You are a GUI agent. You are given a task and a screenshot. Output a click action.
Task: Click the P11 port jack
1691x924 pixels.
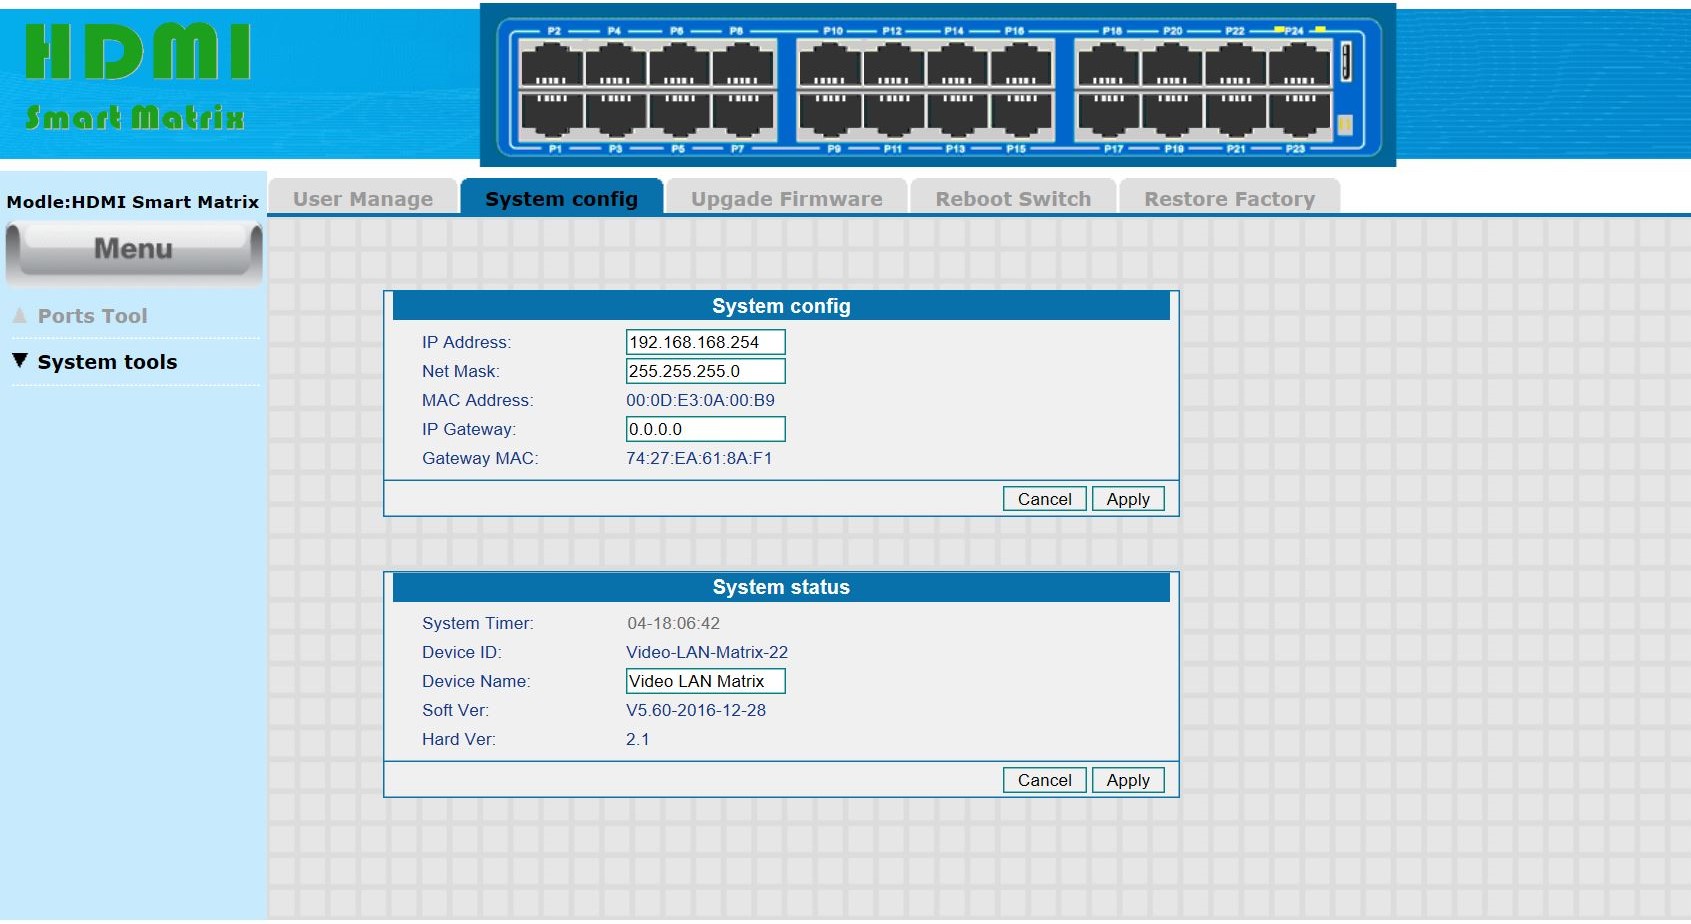coord(894,113)
